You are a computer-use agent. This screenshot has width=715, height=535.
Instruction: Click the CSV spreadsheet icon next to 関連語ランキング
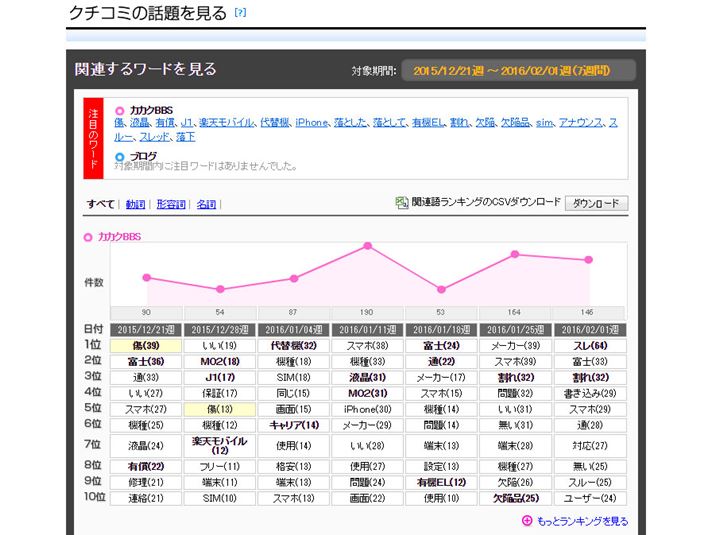click(401, 203)
